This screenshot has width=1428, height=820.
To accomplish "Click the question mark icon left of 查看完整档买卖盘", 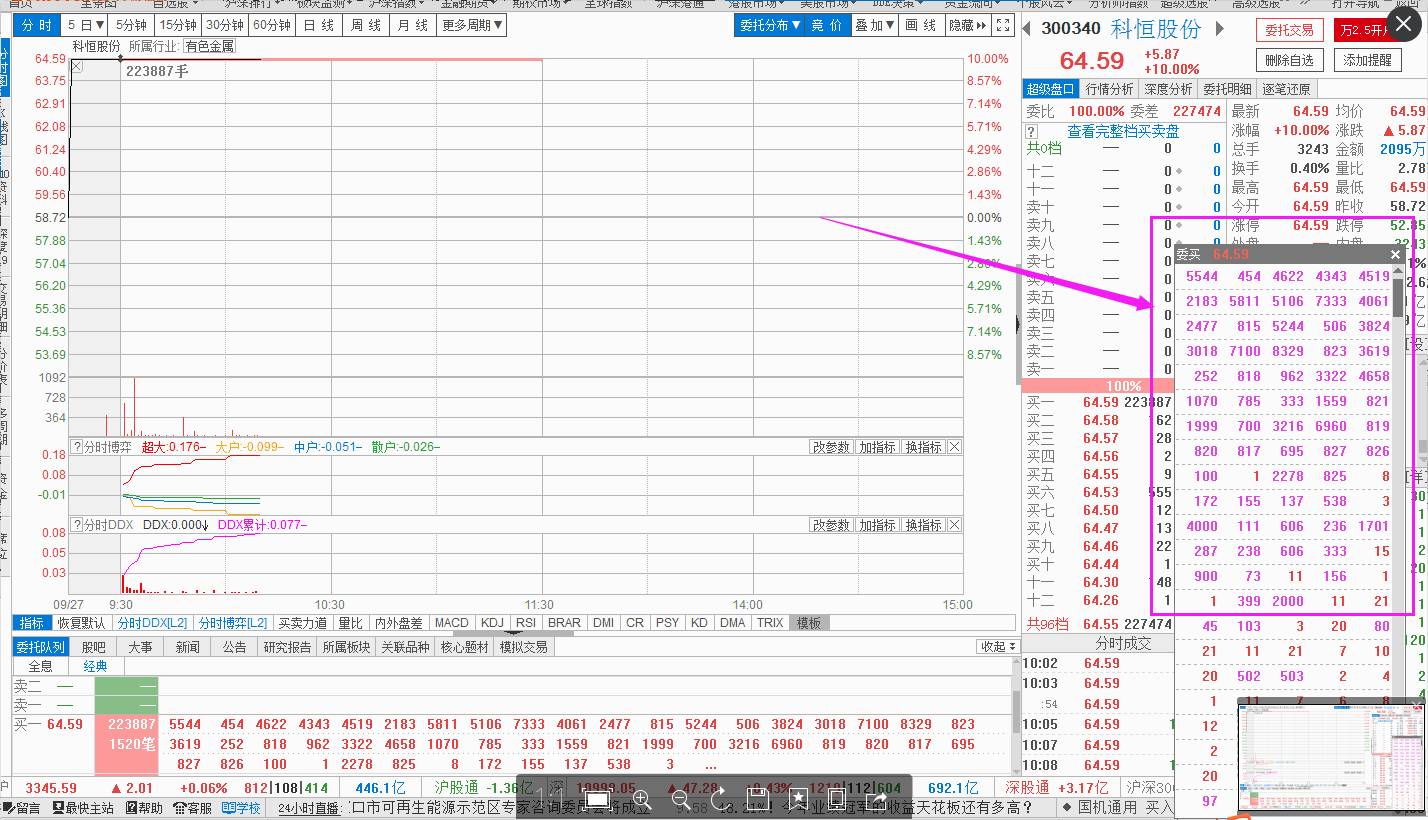I will pyautogui.click(x=1032, y=131).
